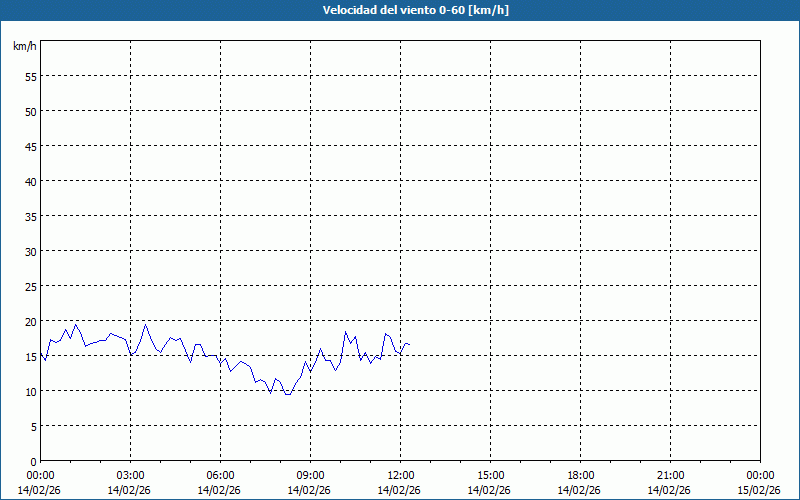Click the y-axis value 45
800x500 pixels.
31,146
